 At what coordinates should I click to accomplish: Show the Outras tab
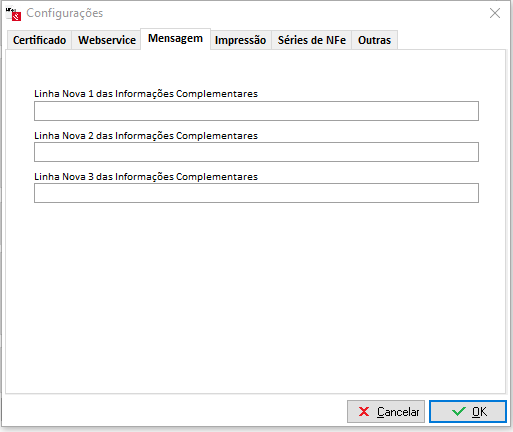click(374, 40)
